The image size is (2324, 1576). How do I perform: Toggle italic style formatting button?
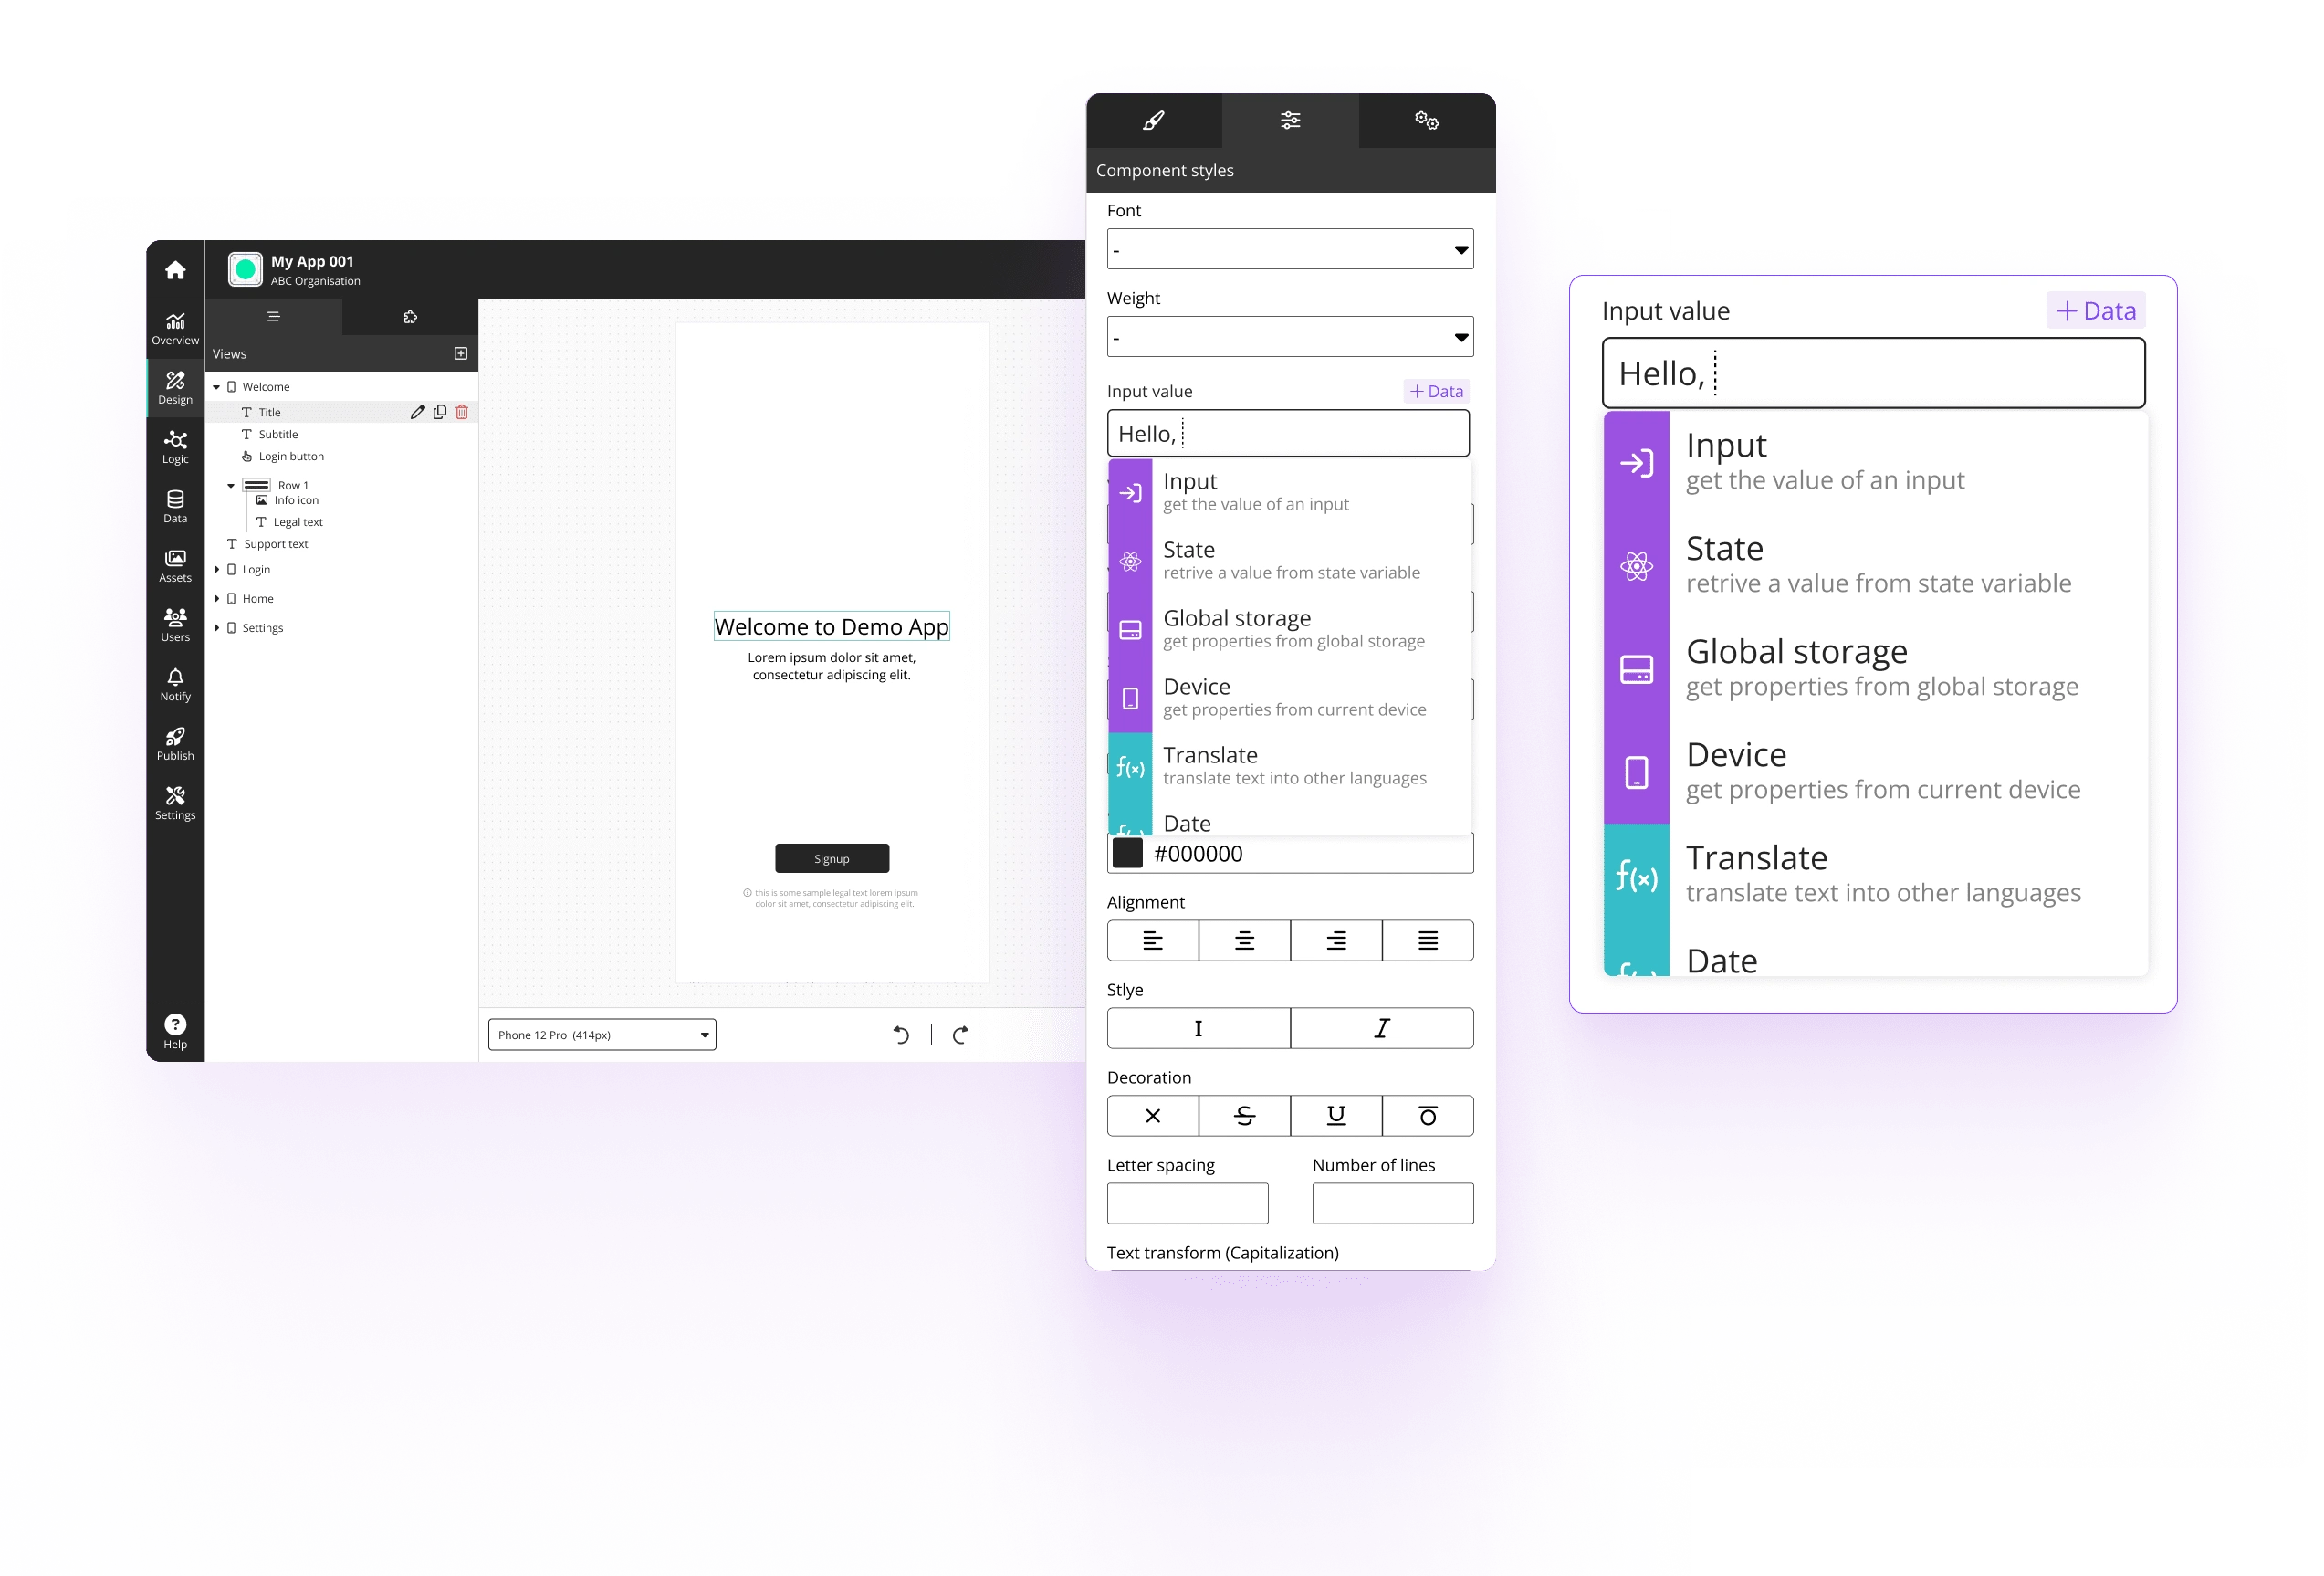tap(1380, 1027)
